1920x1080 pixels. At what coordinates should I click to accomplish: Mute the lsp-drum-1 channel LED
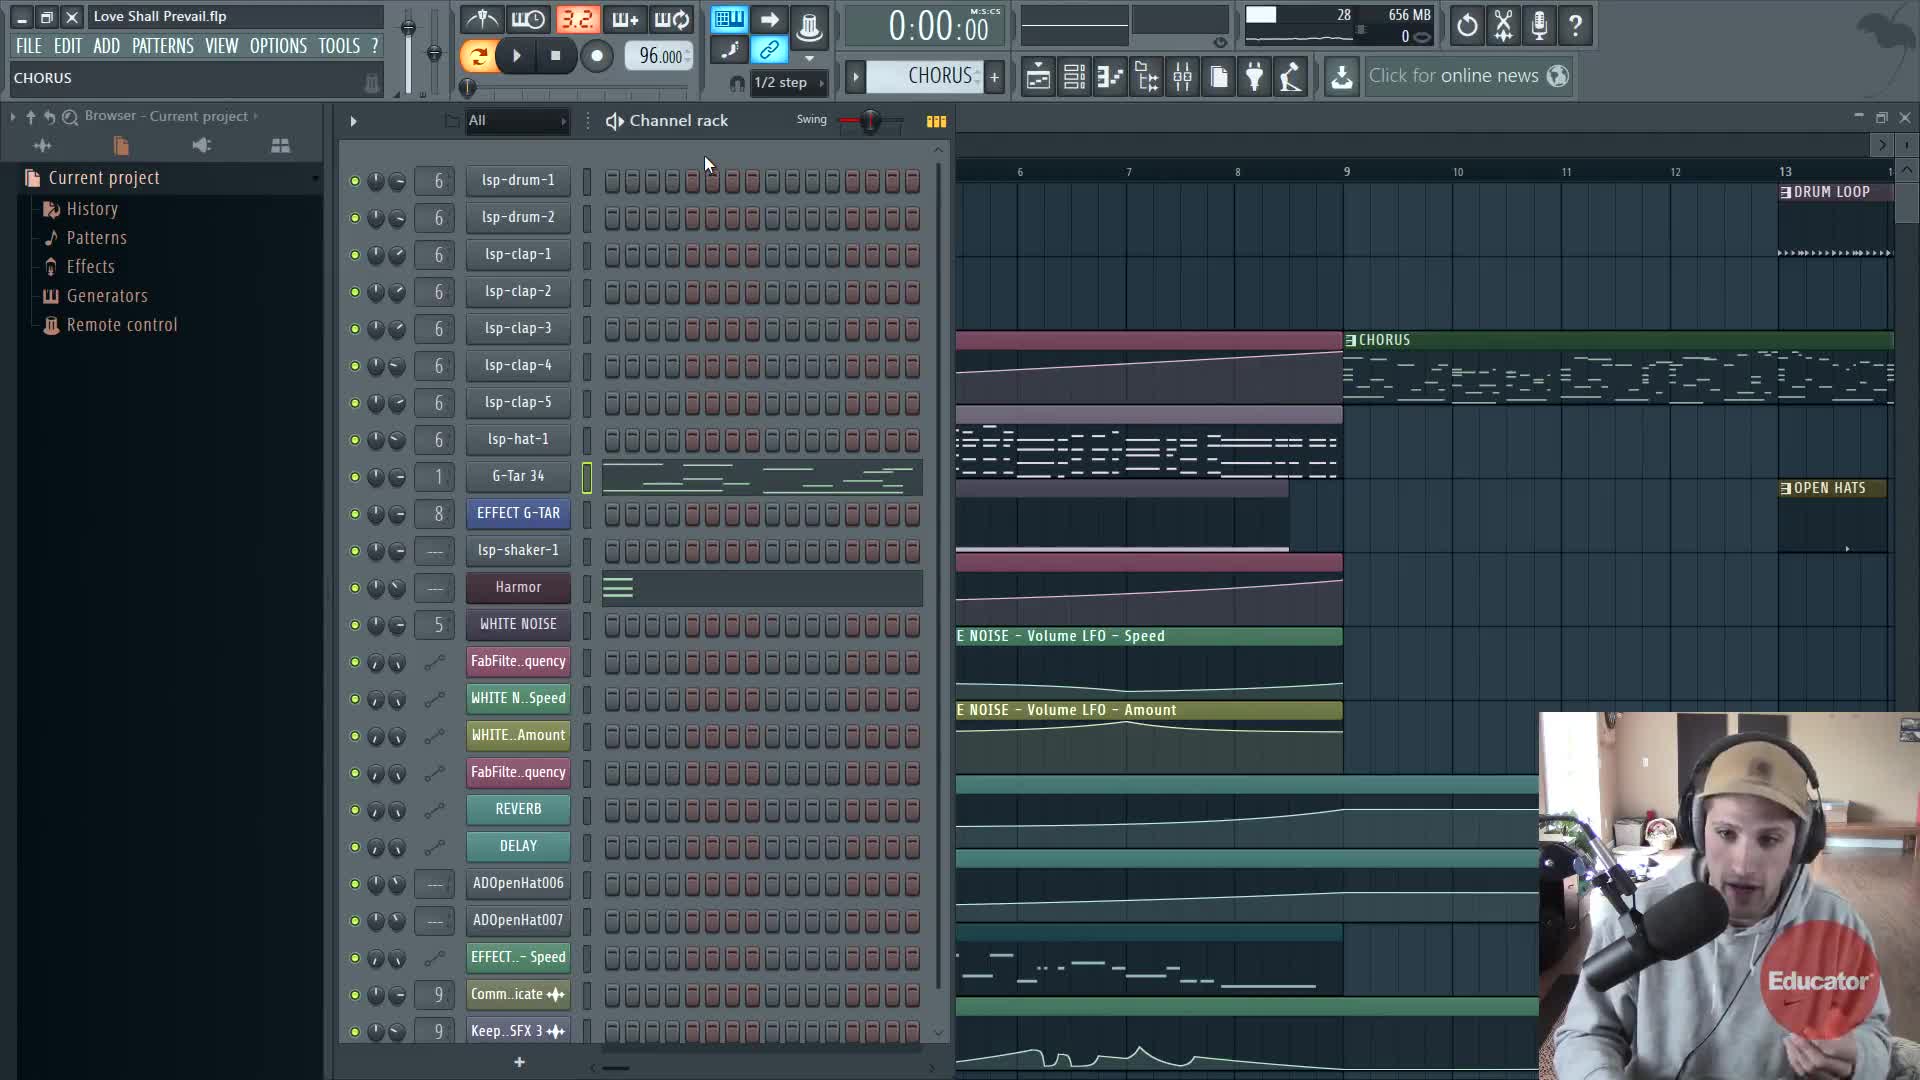coord(354,181)
